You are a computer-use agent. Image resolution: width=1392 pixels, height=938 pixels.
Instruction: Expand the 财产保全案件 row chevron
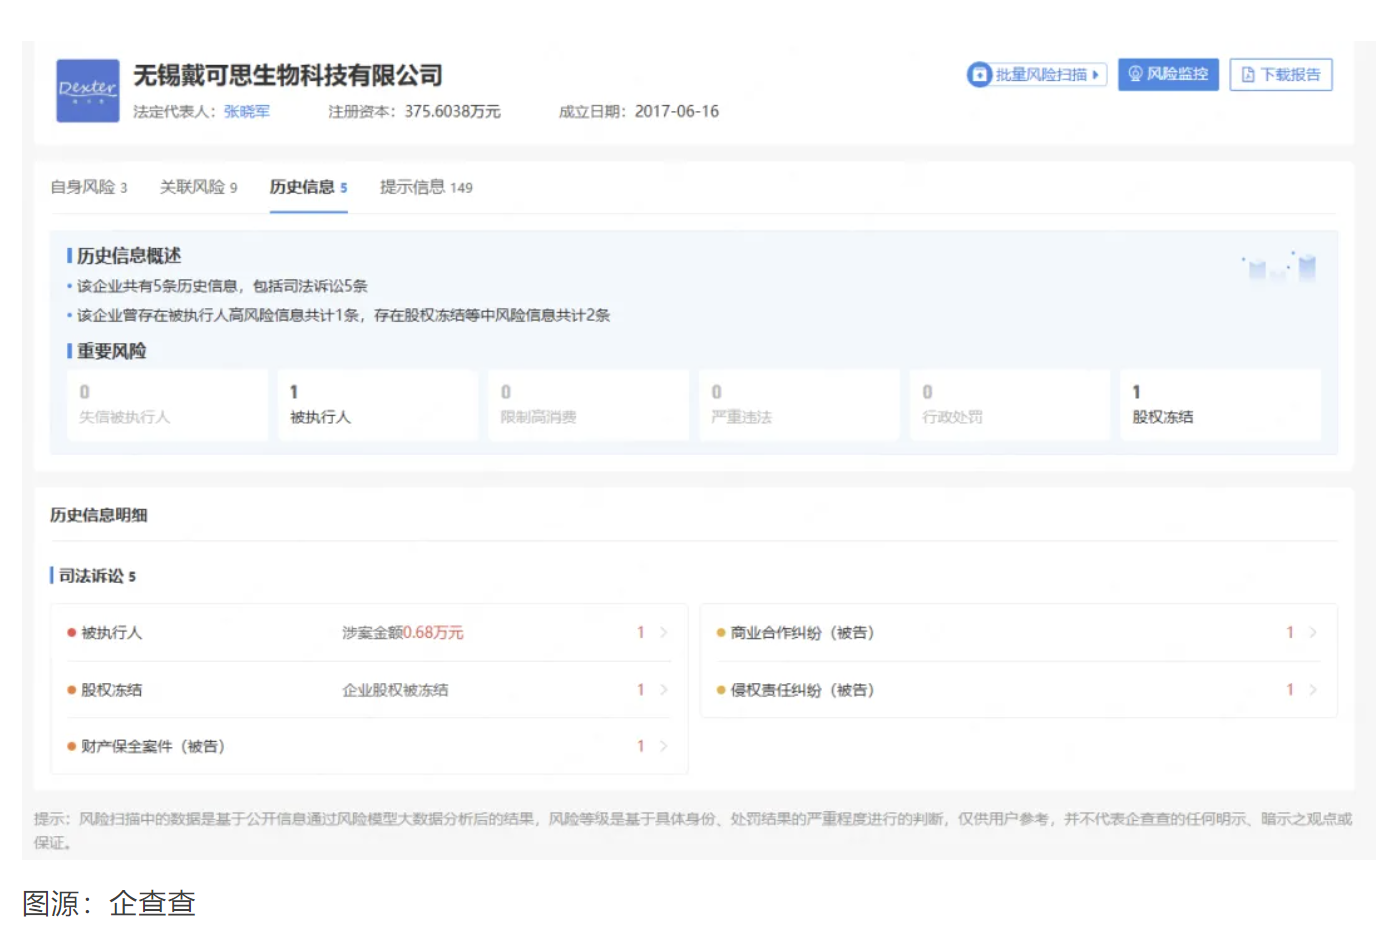point(663,746)
